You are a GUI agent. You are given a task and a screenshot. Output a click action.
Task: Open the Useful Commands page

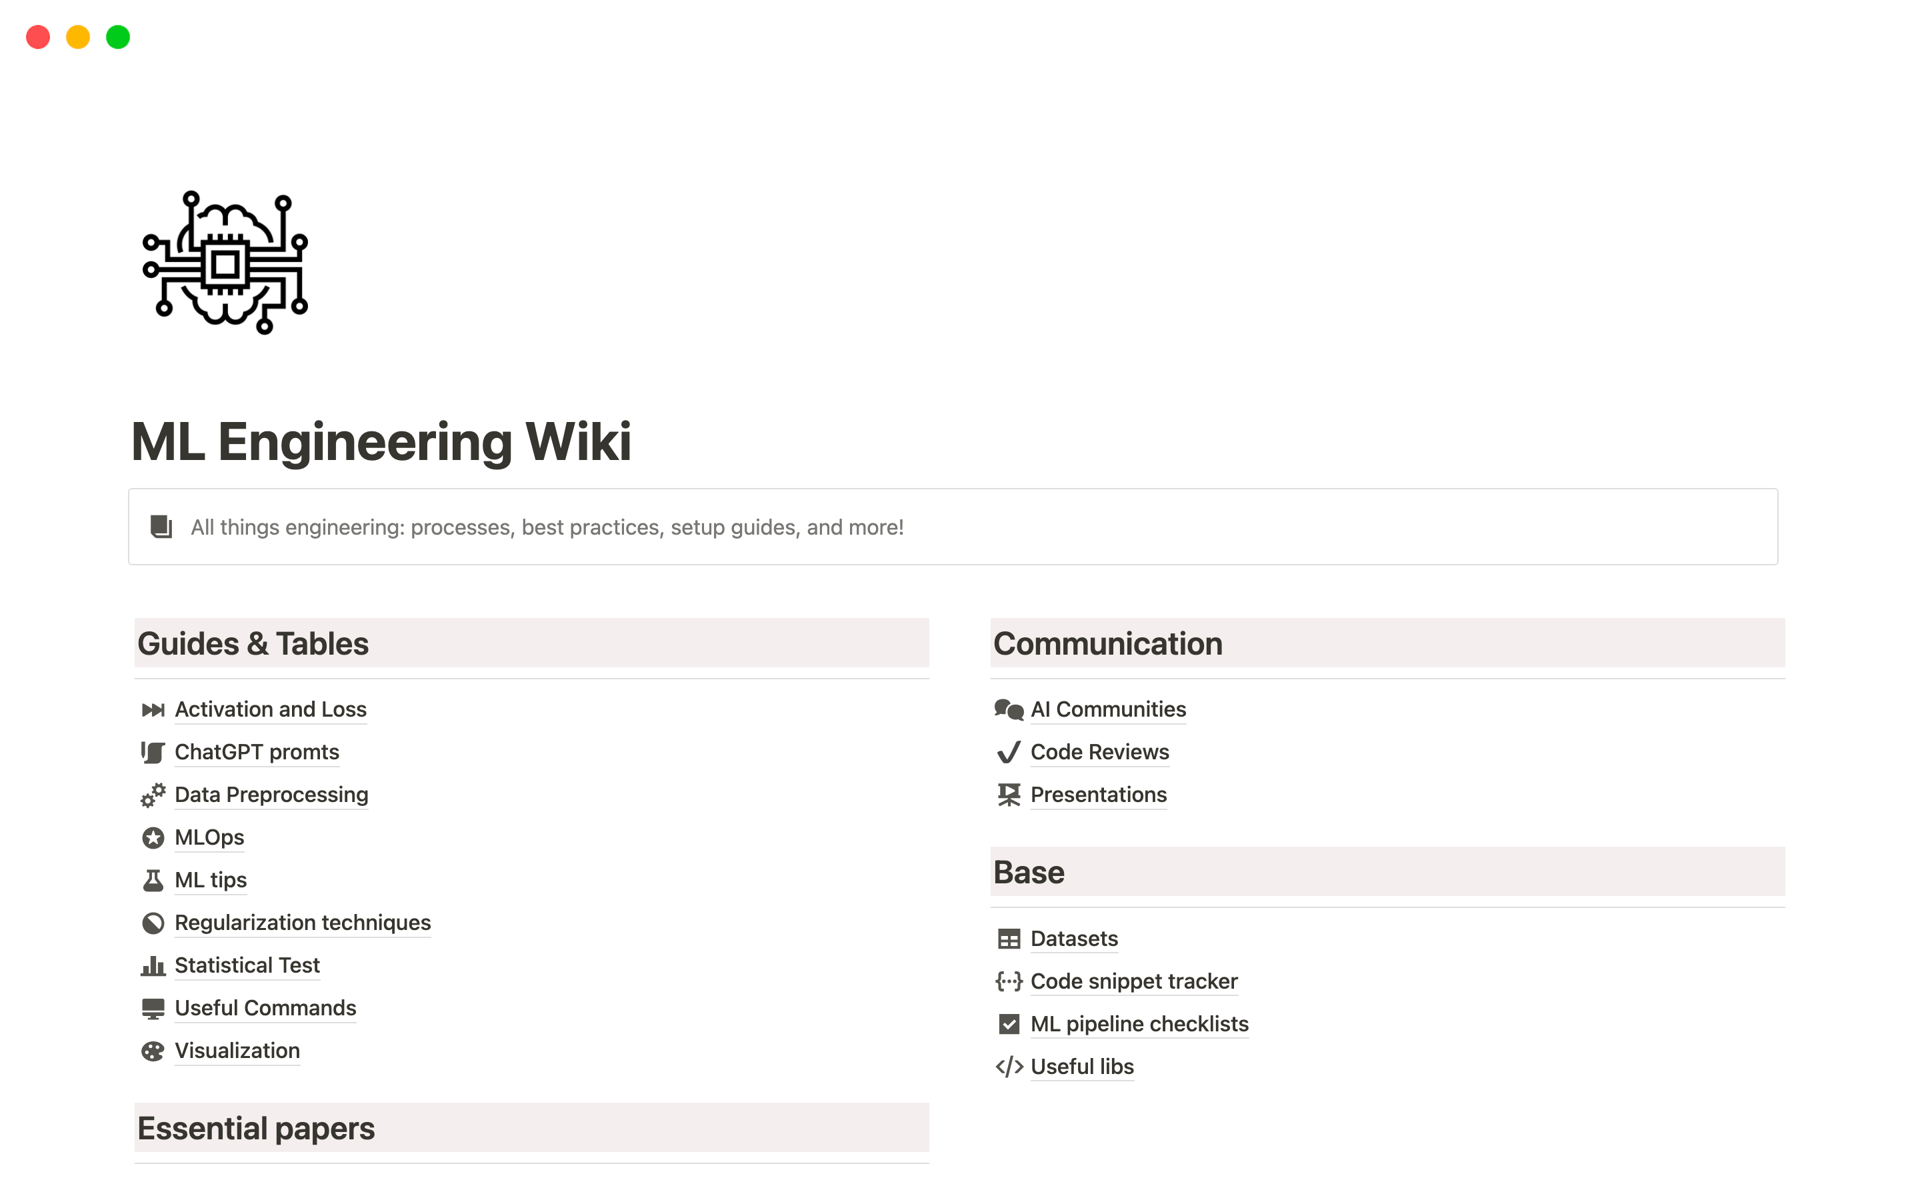click(x=265, y=1008)
